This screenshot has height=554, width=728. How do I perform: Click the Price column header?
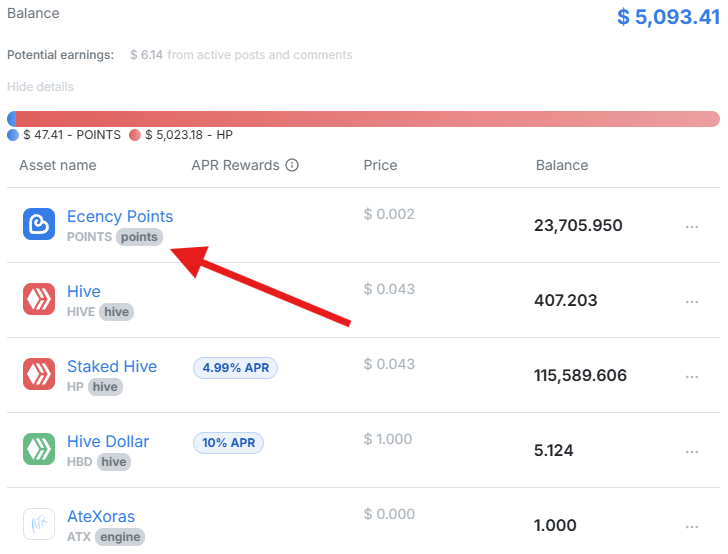point(380,165)
